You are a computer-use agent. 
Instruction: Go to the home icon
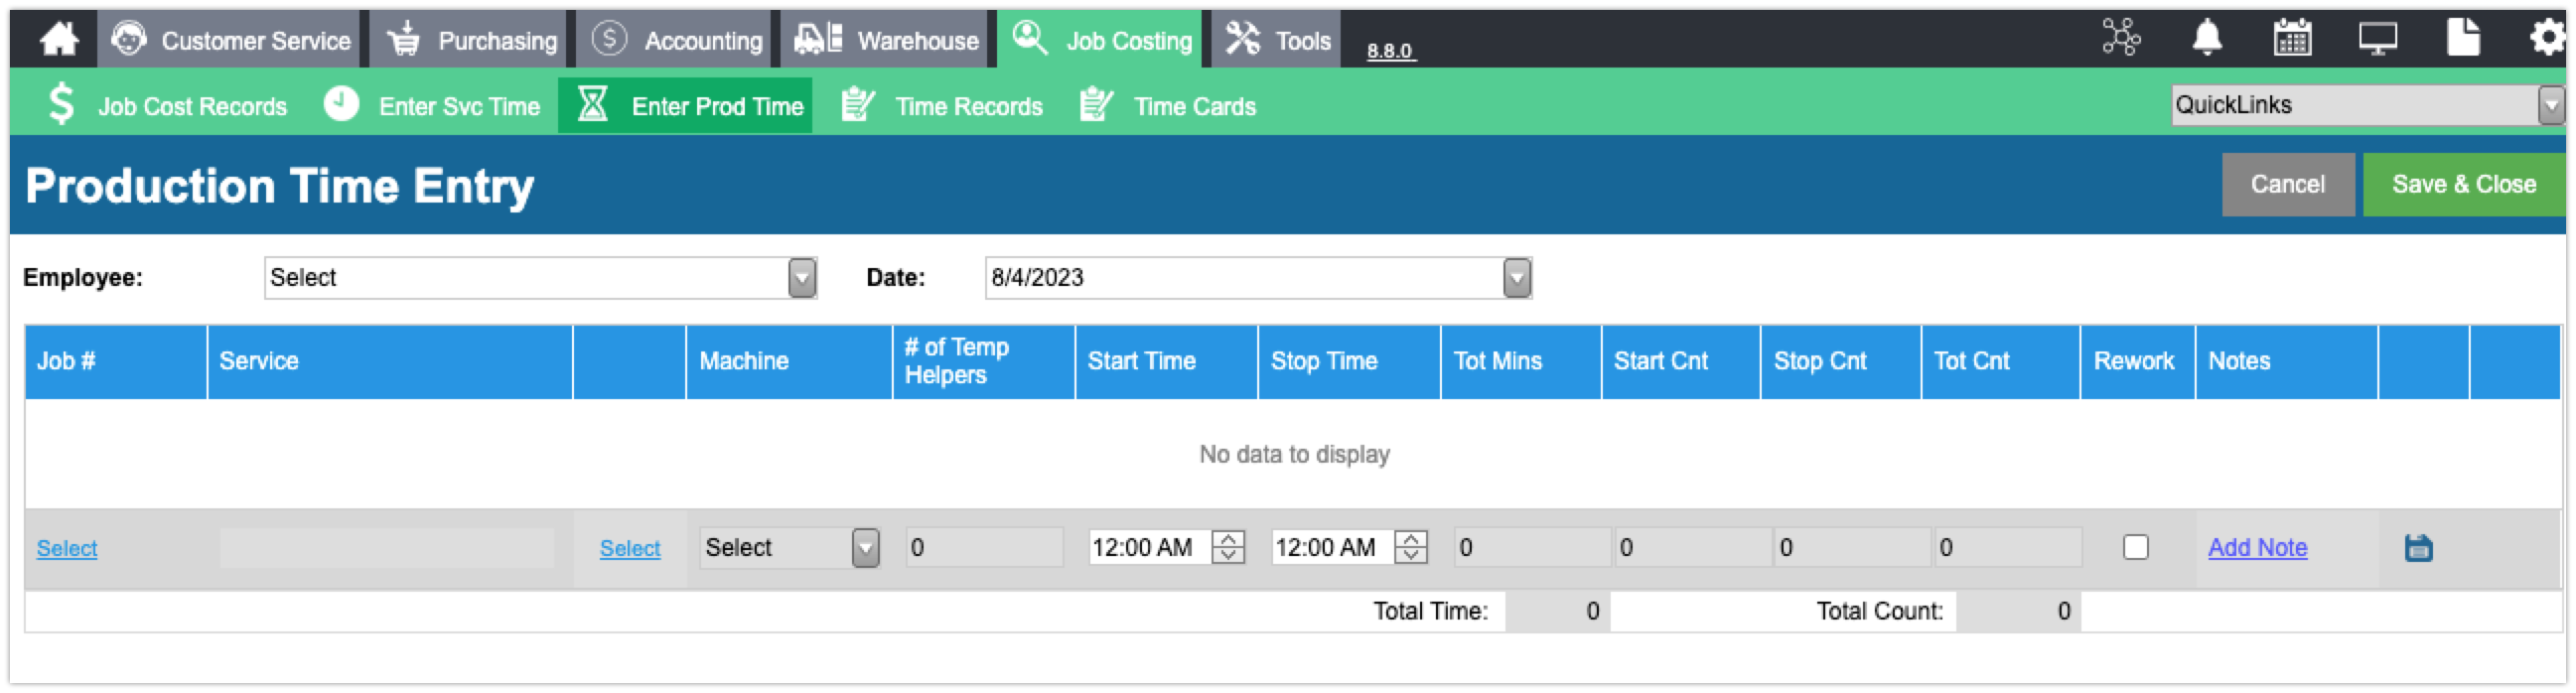(x=58, y=39)
